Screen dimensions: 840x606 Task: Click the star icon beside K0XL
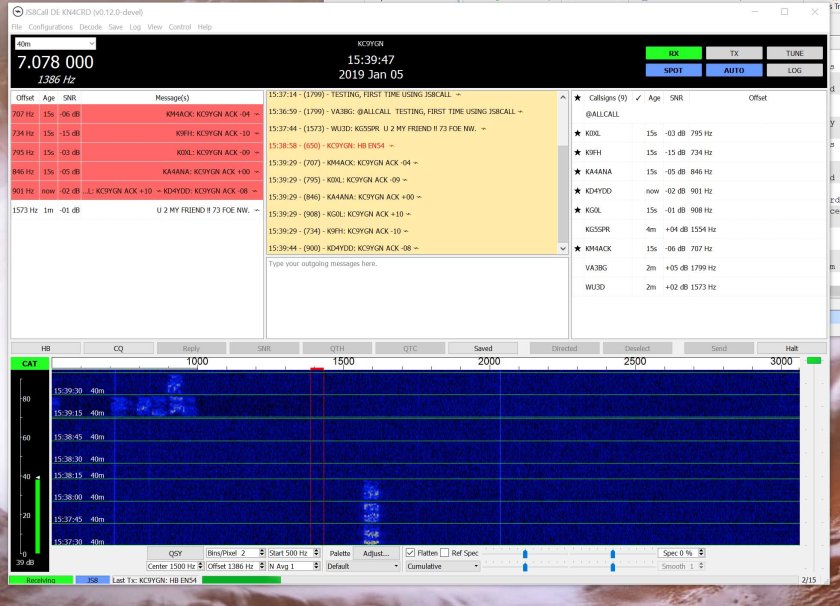(577, 133)
